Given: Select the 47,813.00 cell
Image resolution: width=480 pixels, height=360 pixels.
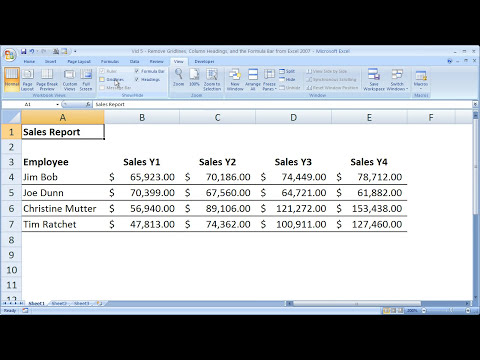Looking at the screenshot, I should tap(142, 224).
